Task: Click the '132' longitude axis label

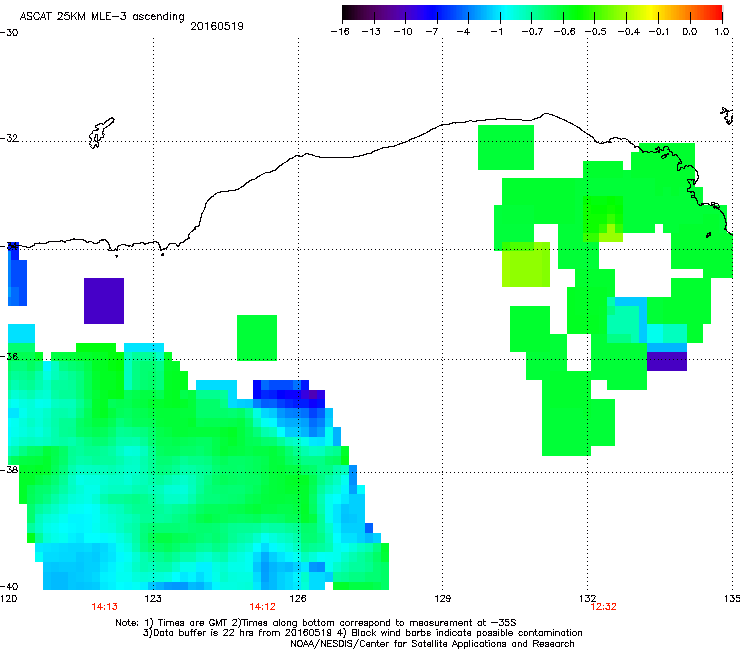Action: 587,599
